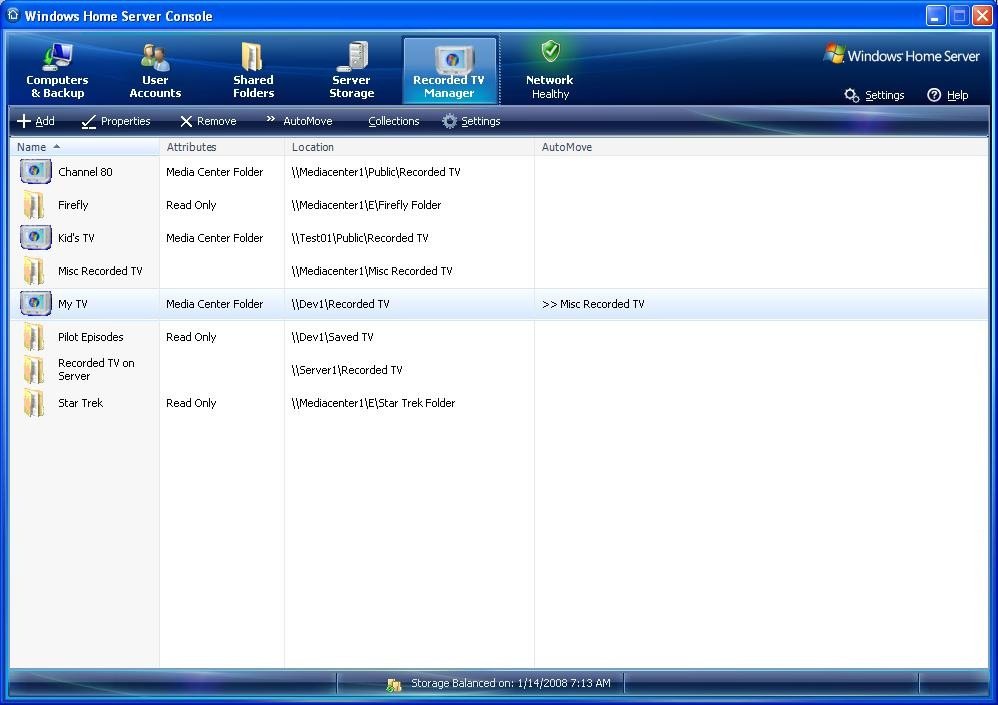998x705 pixels.
Task: Click Firefly's Read Only attribute
Action: click(191, 205)
